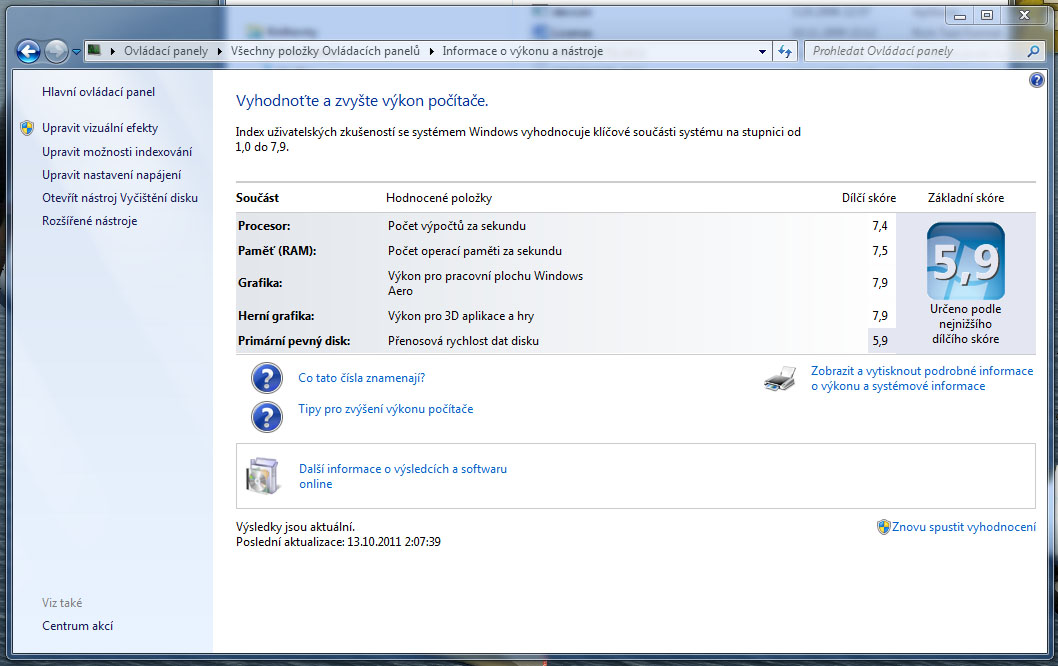1058x666 pixels.
Task: Click the 'Základní skóre' column header
Action: click(966, 198)
